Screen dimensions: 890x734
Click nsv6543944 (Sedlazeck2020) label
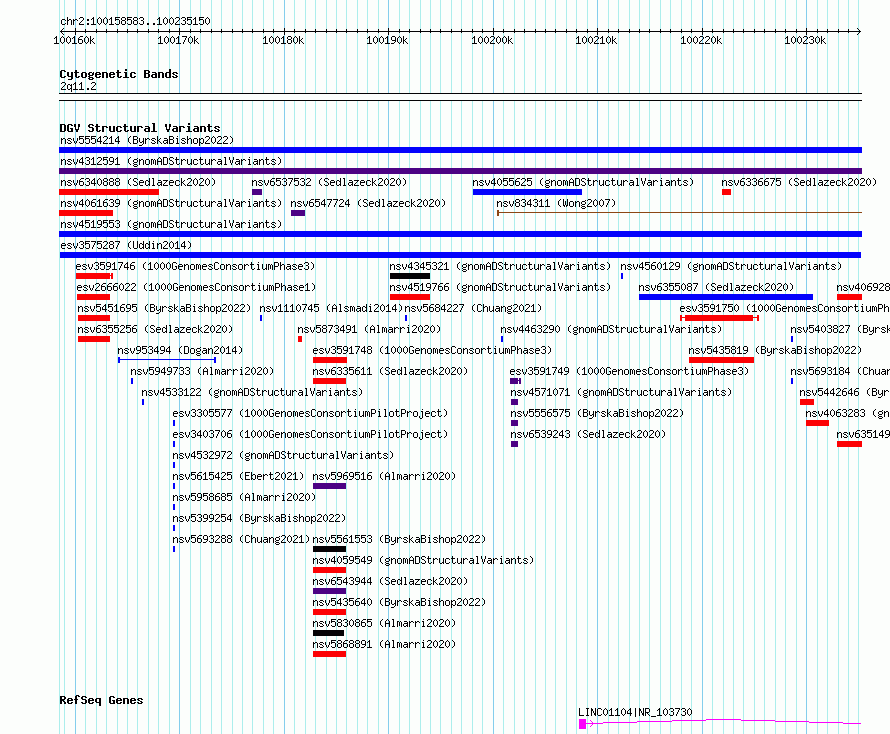tap(390, 581)
